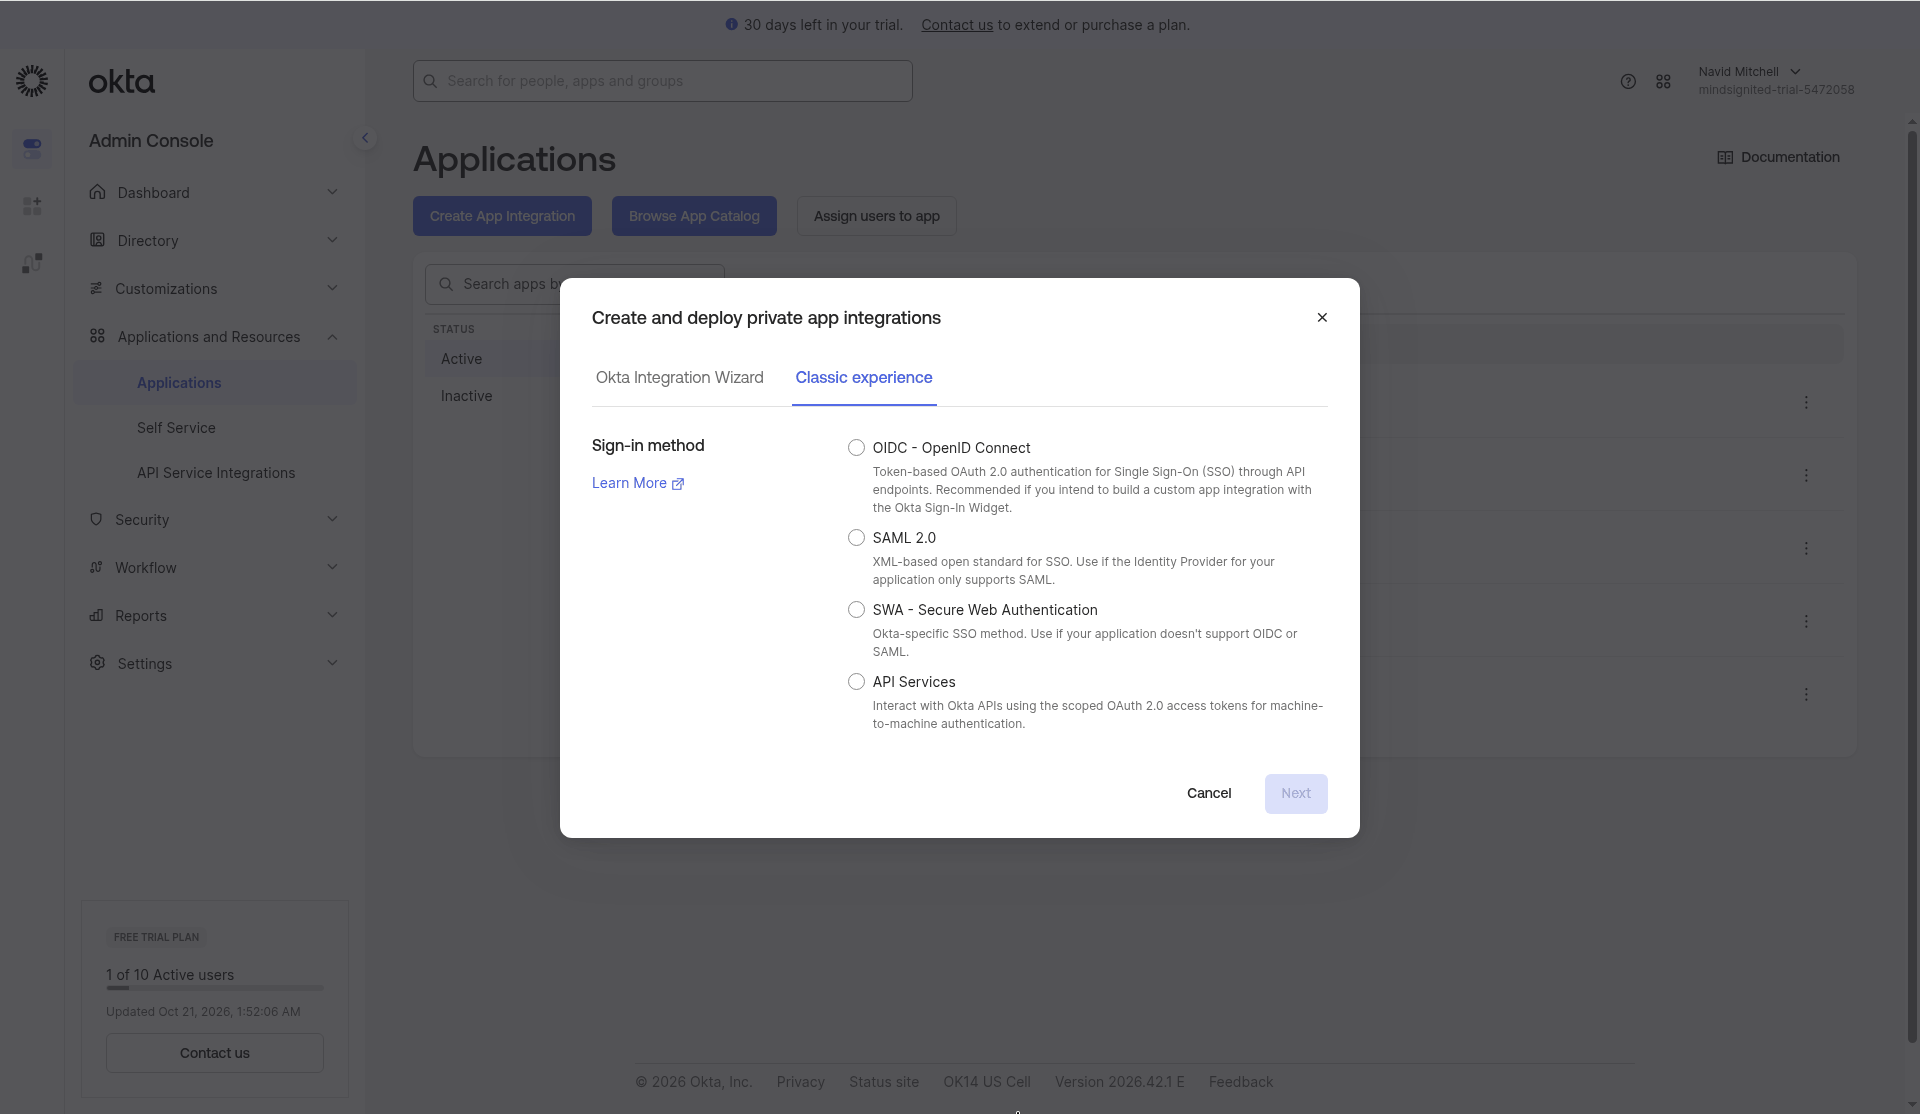Viewport: 1920px width, 1114px height.
Task: Select SAML 2.0 radio button
Action: pyautogui.click(x=856, y=538)
